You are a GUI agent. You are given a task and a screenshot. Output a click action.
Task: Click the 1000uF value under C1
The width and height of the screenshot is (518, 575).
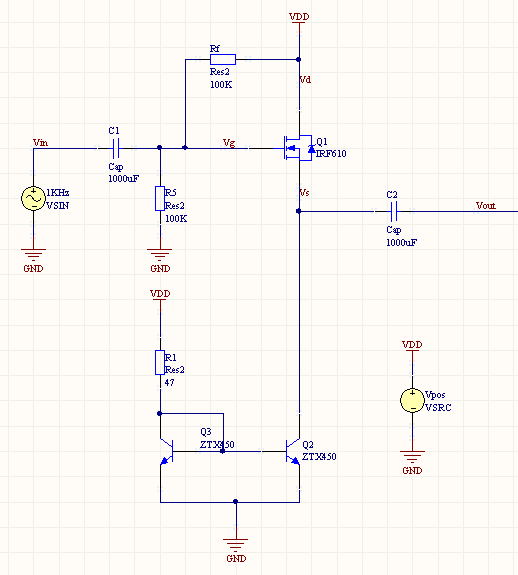[x=124, y=179]
